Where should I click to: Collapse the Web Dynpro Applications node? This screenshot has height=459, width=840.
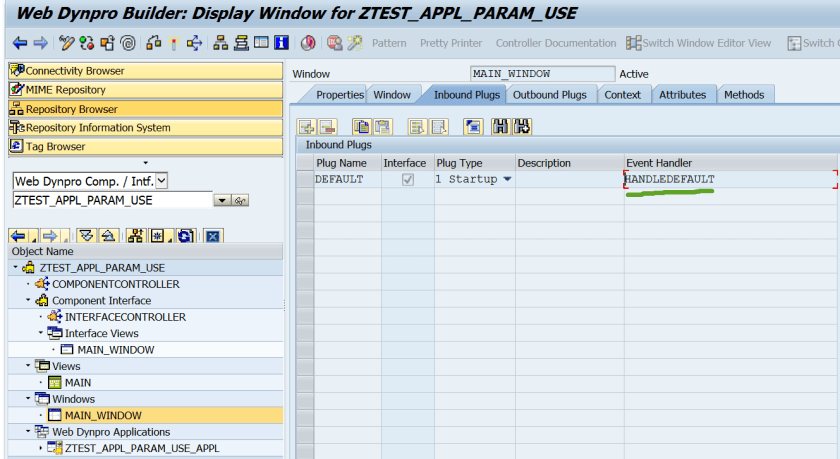tap(28, 431)
